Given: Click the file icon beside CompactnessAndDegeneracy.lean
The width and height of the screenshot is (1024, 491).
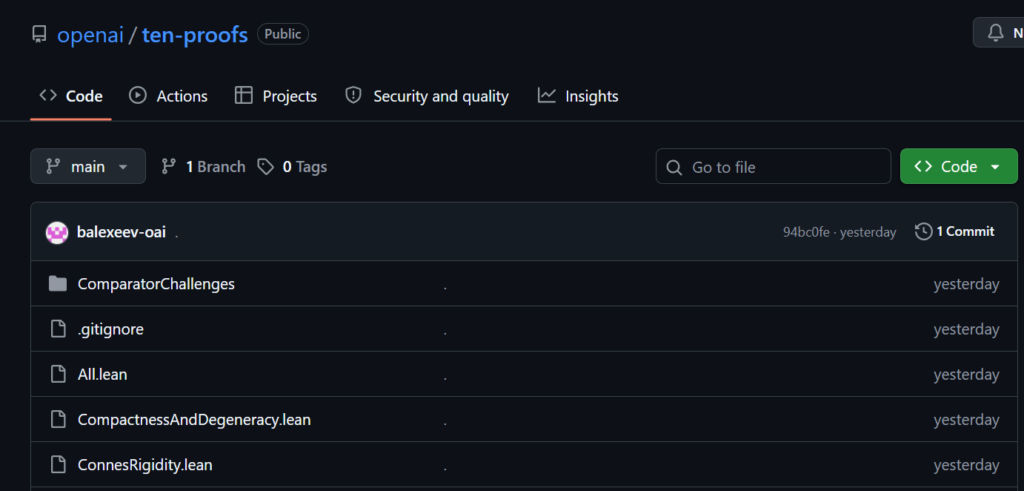Looking at the screenshot, I should click(58, 420).
